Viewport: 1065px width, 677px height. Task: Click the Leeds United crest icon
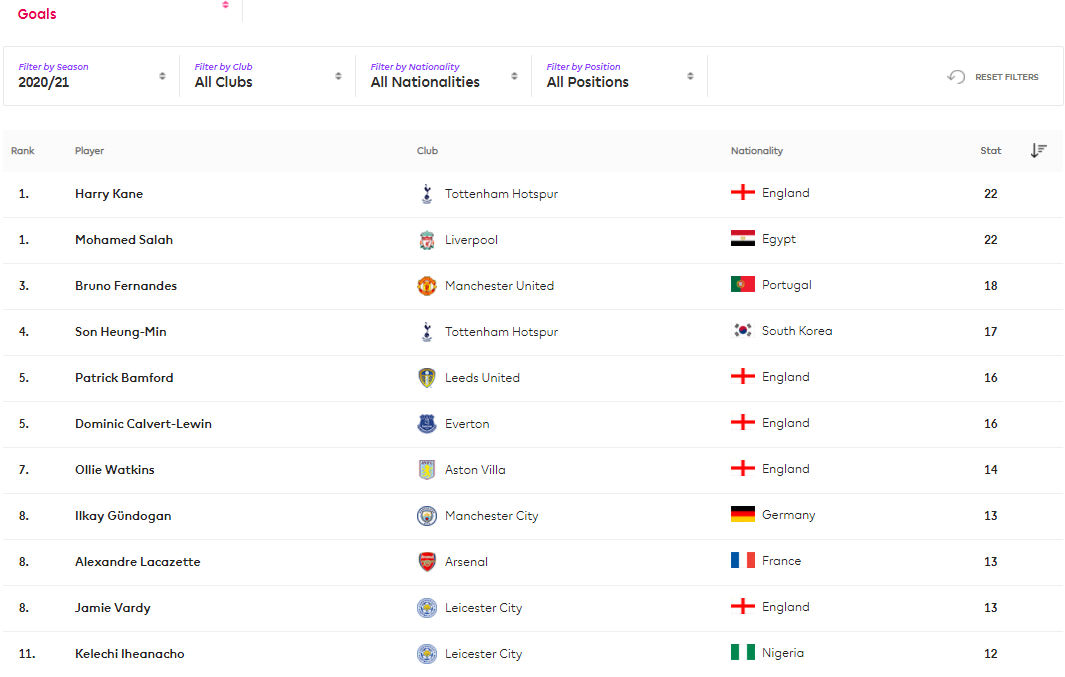pos(427,378)
